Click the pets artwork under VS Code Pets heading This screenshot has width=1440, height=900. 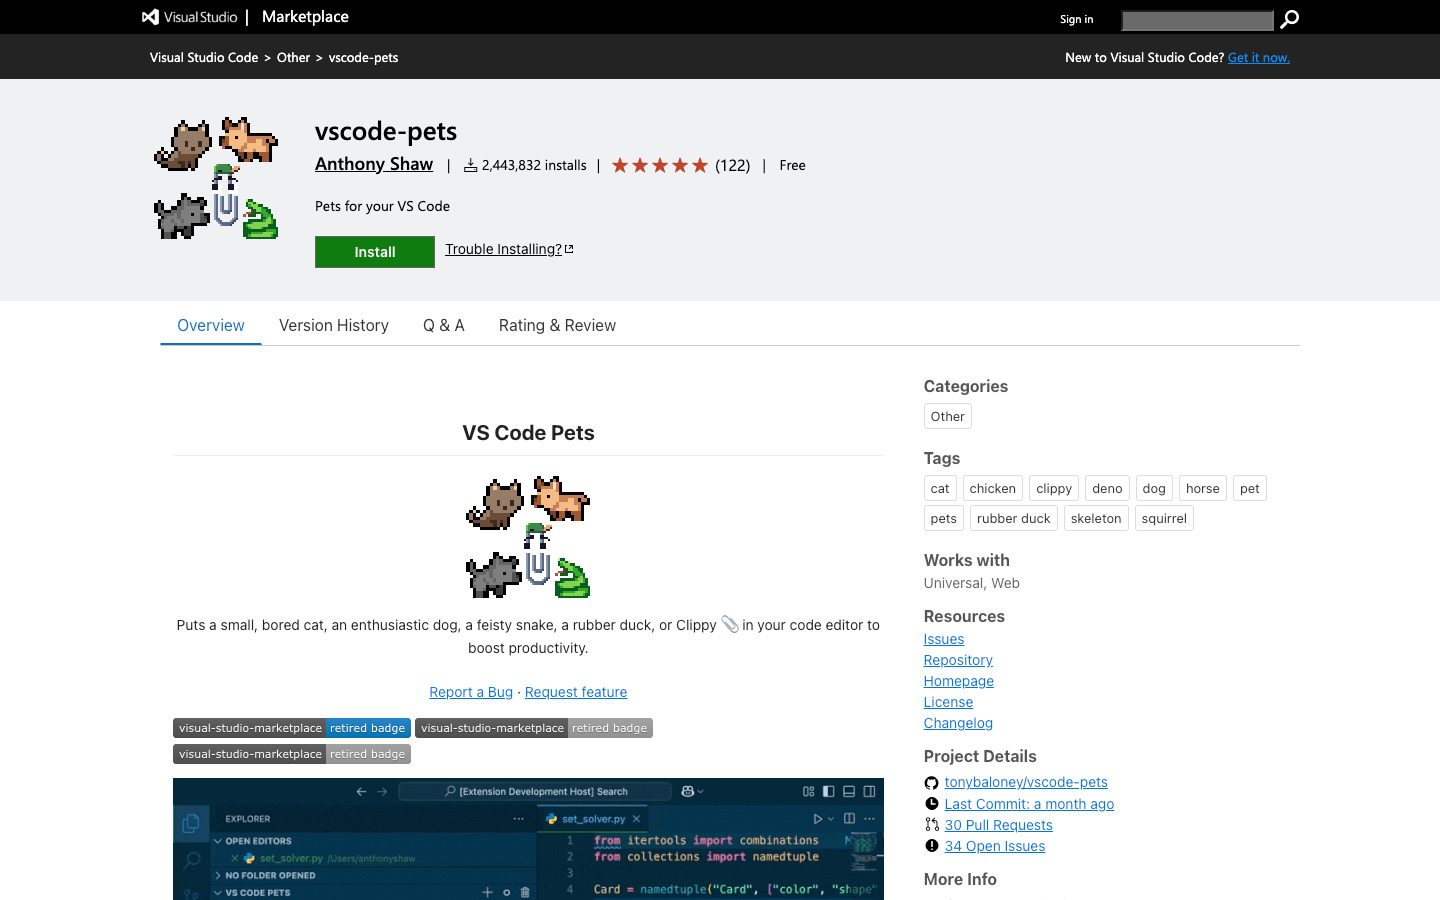click(x=528, y=537)
